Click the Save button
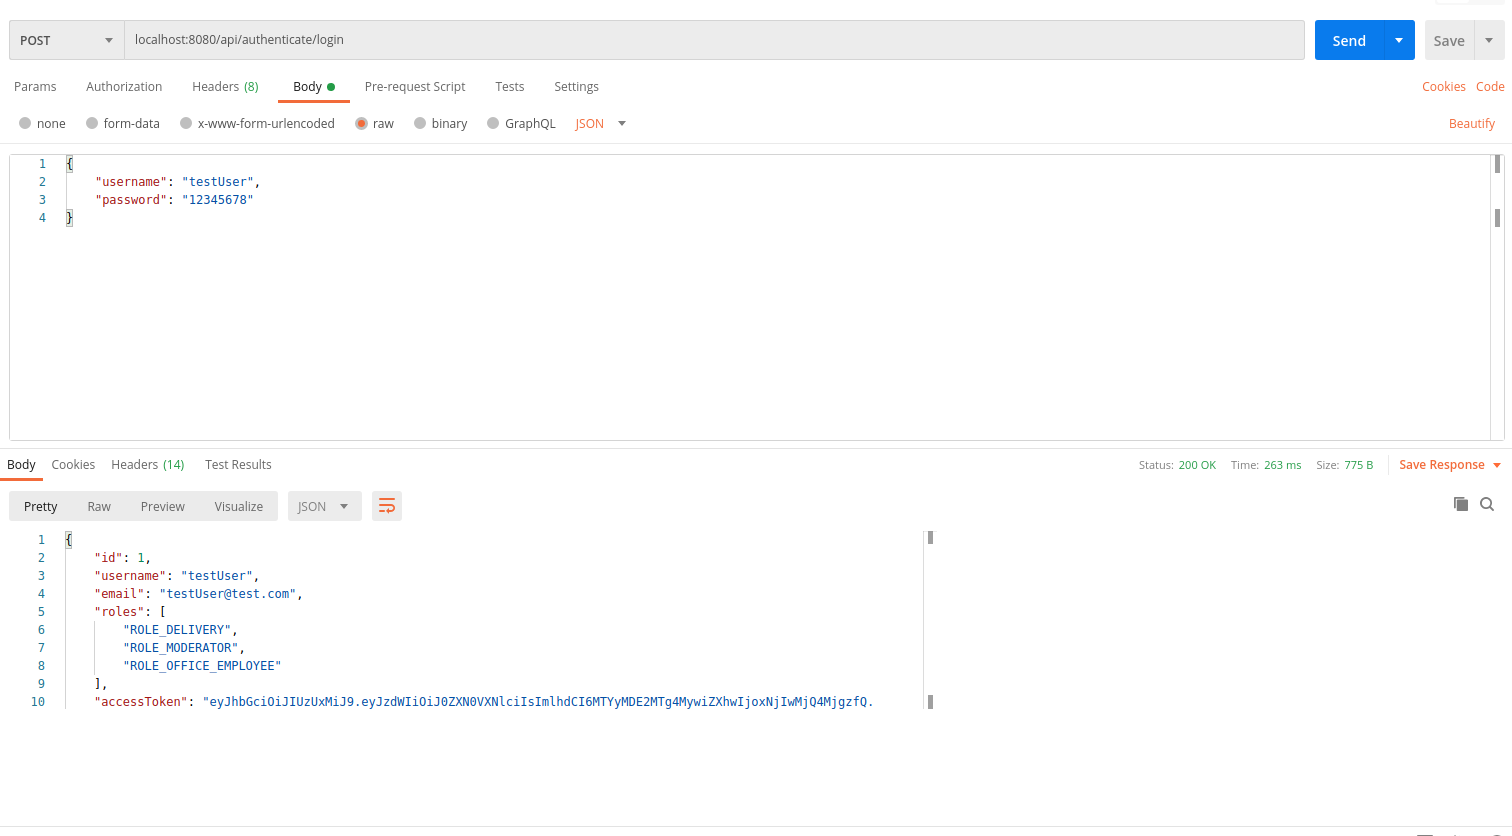1512x836 pixels. [1449, 40]
